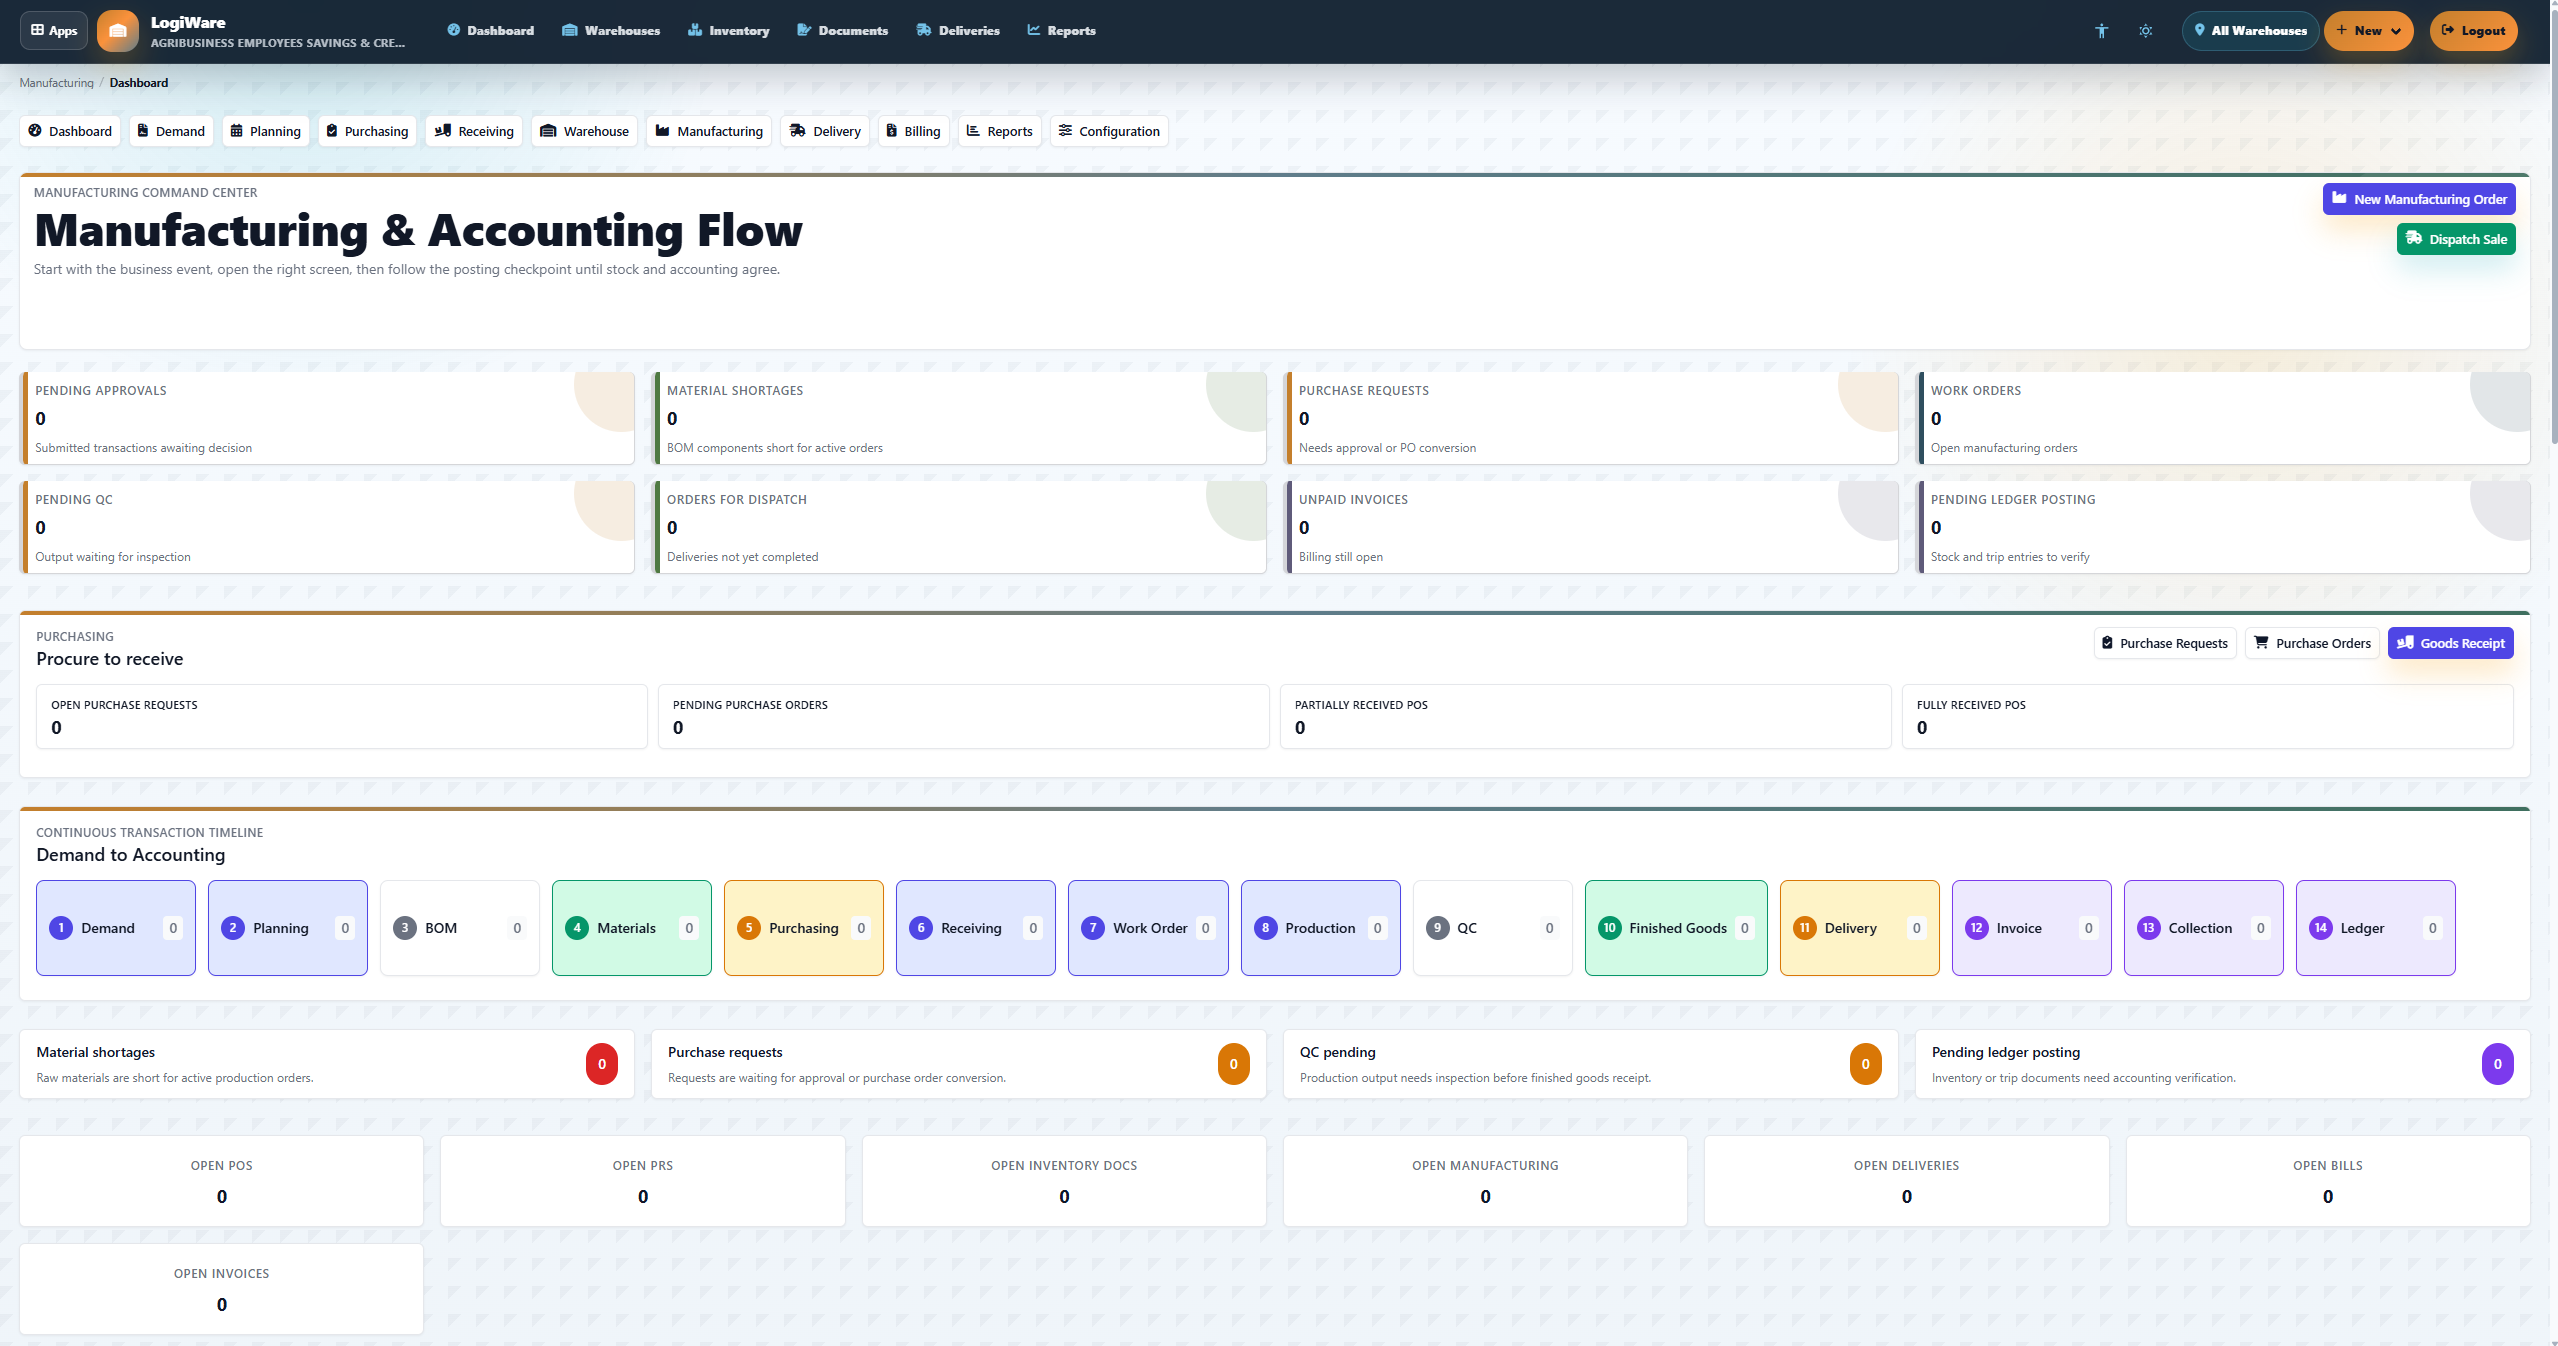This screenshot has width=2558, height=1346.
Task: Open the All Warehouses selector
Action: 2250,31
